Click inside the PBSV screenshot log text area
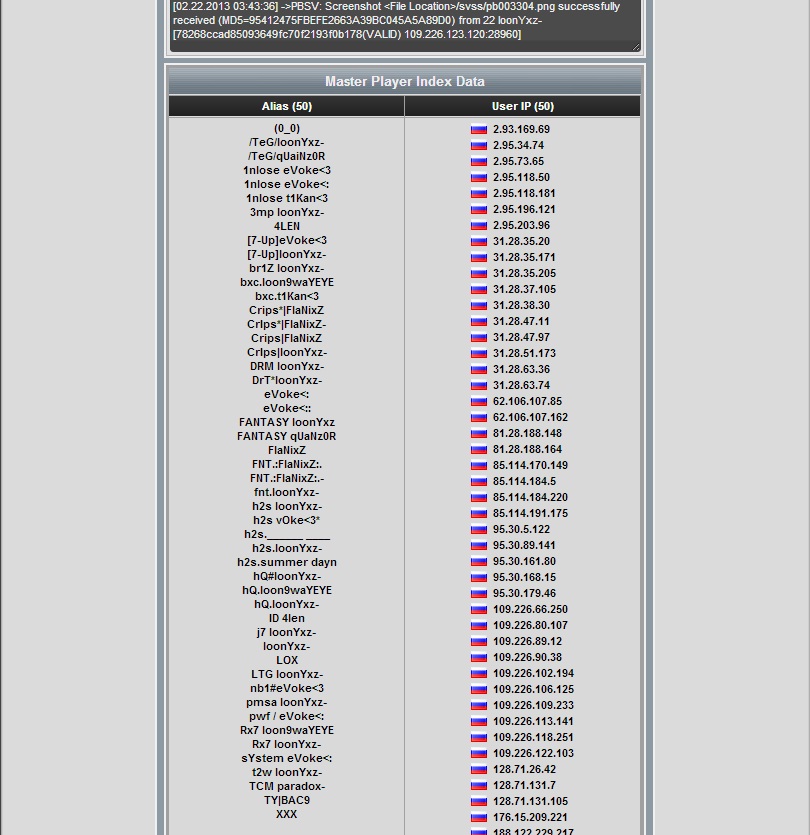Screen dimensions: 810x835 coord(405,25)
